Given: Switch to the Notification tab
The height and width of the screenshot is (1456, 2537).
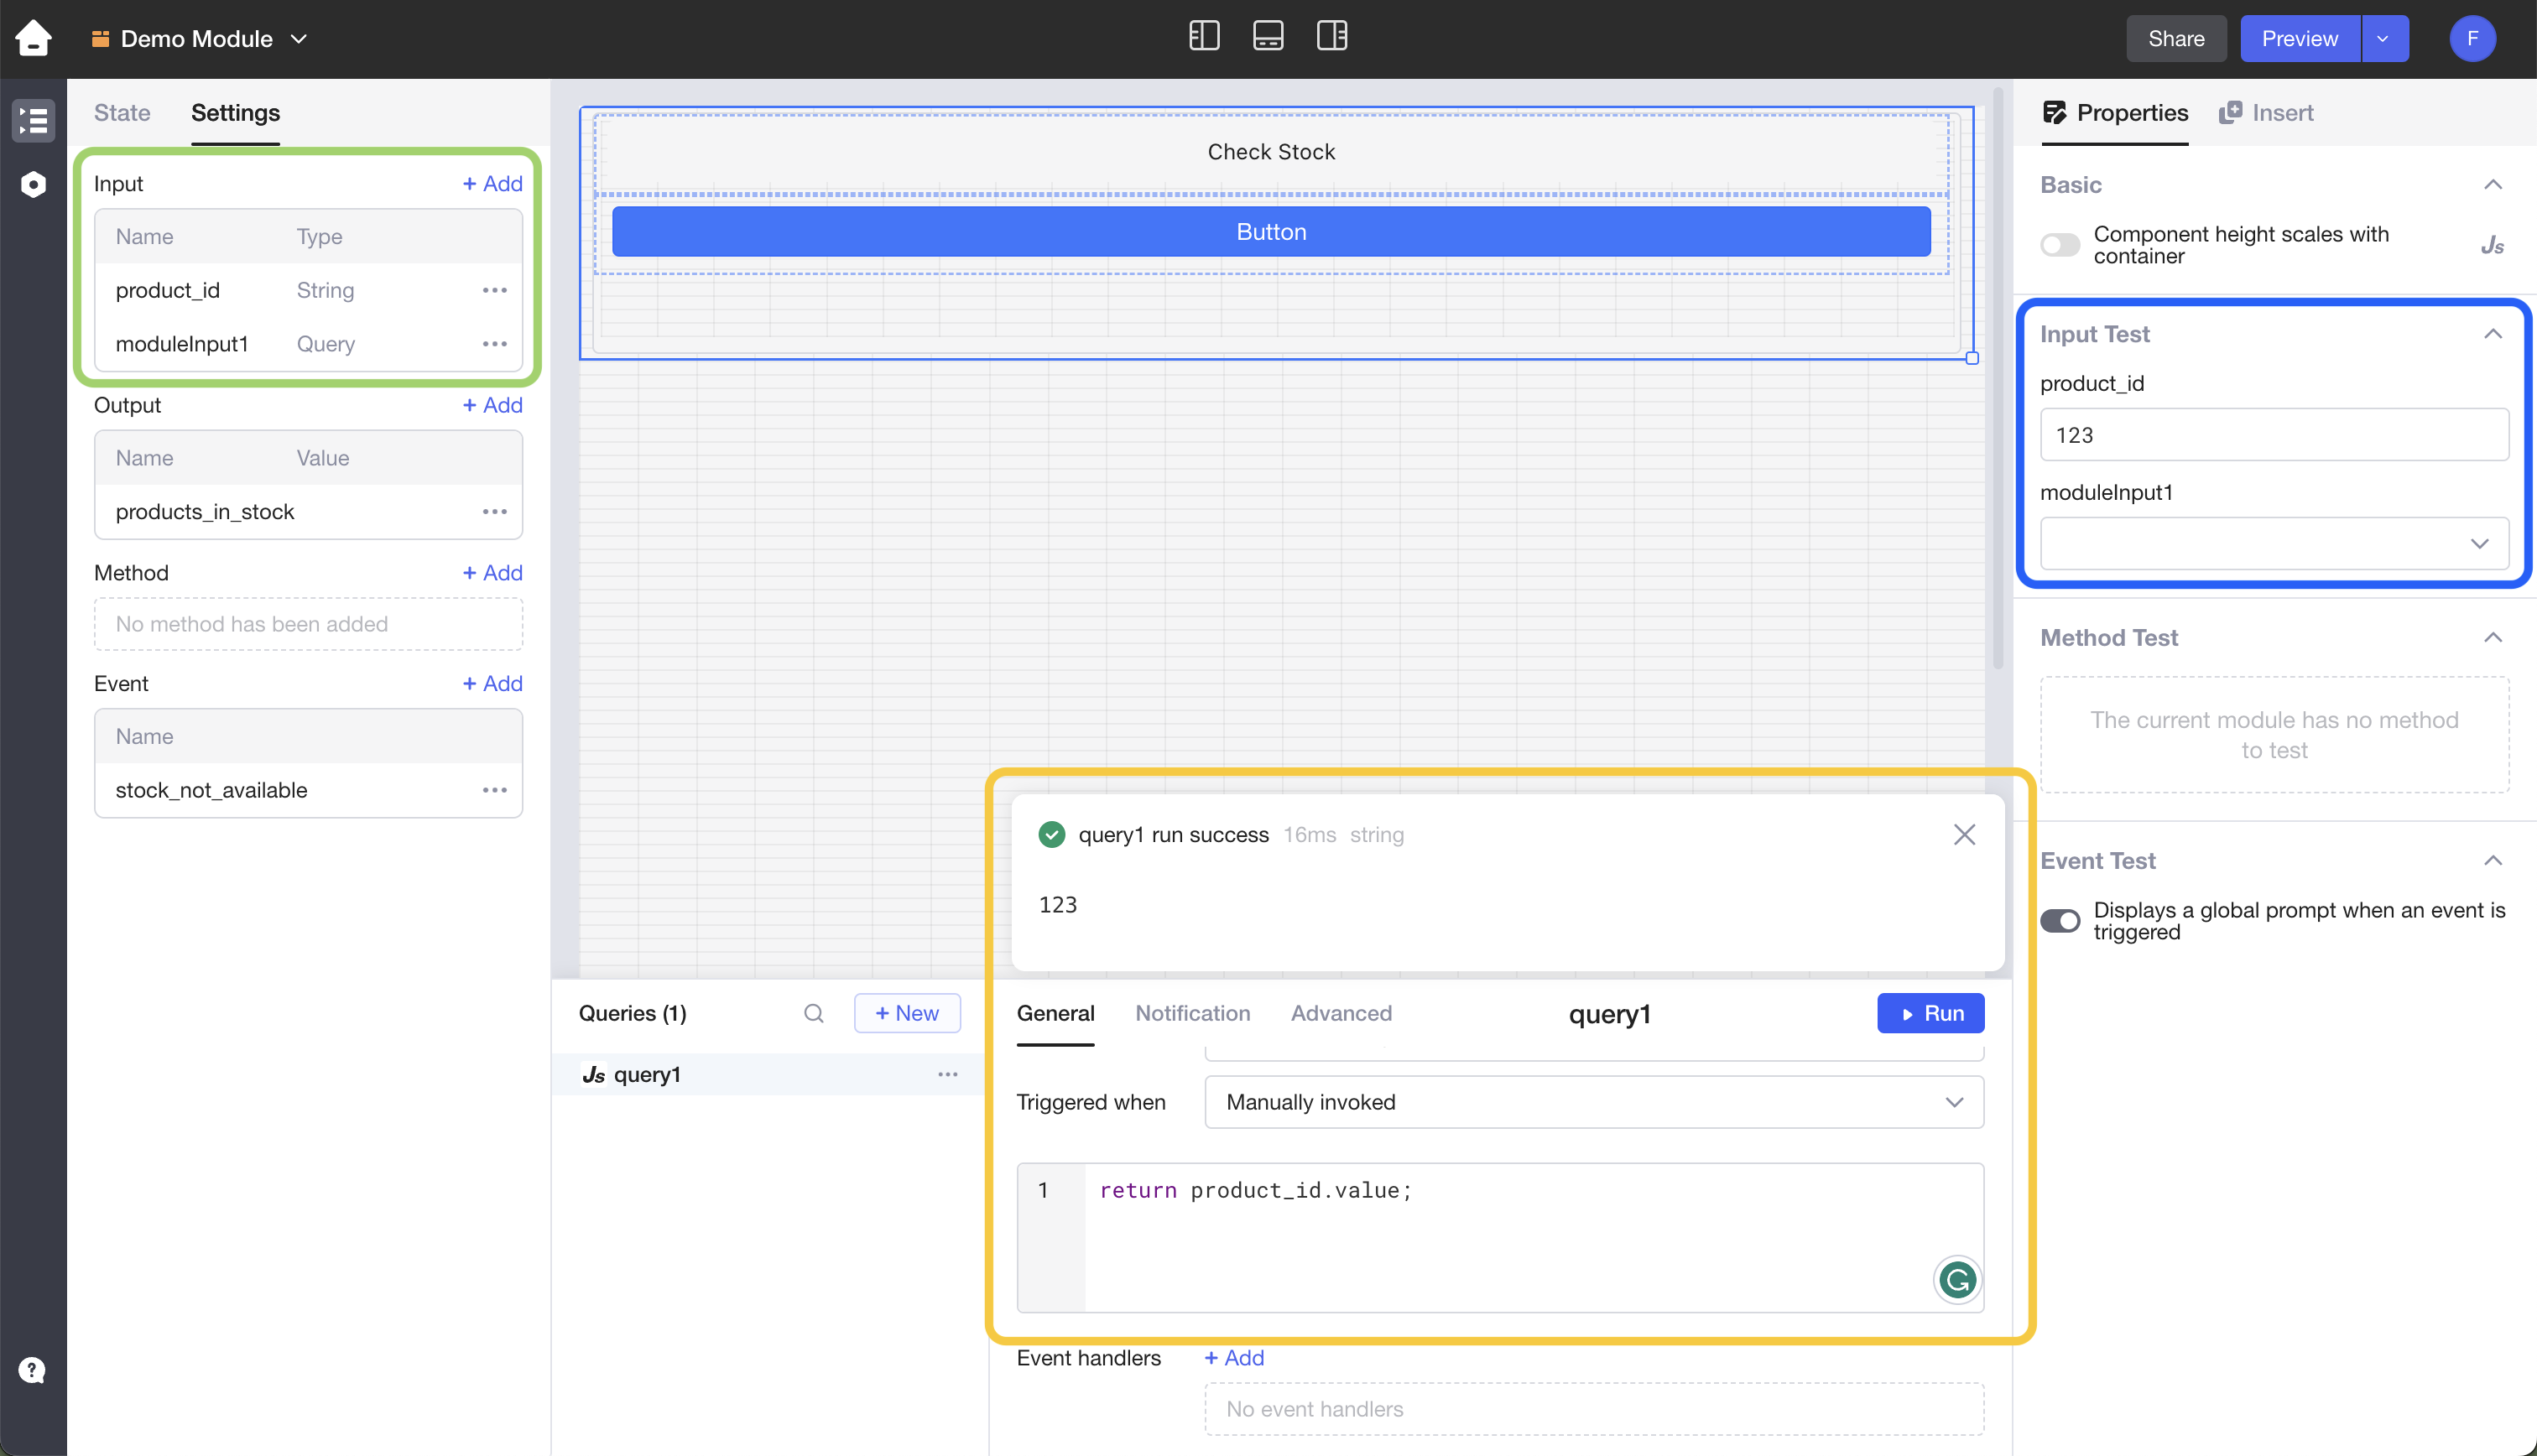Looking at the screenshot, I should pos(1192,1013).
